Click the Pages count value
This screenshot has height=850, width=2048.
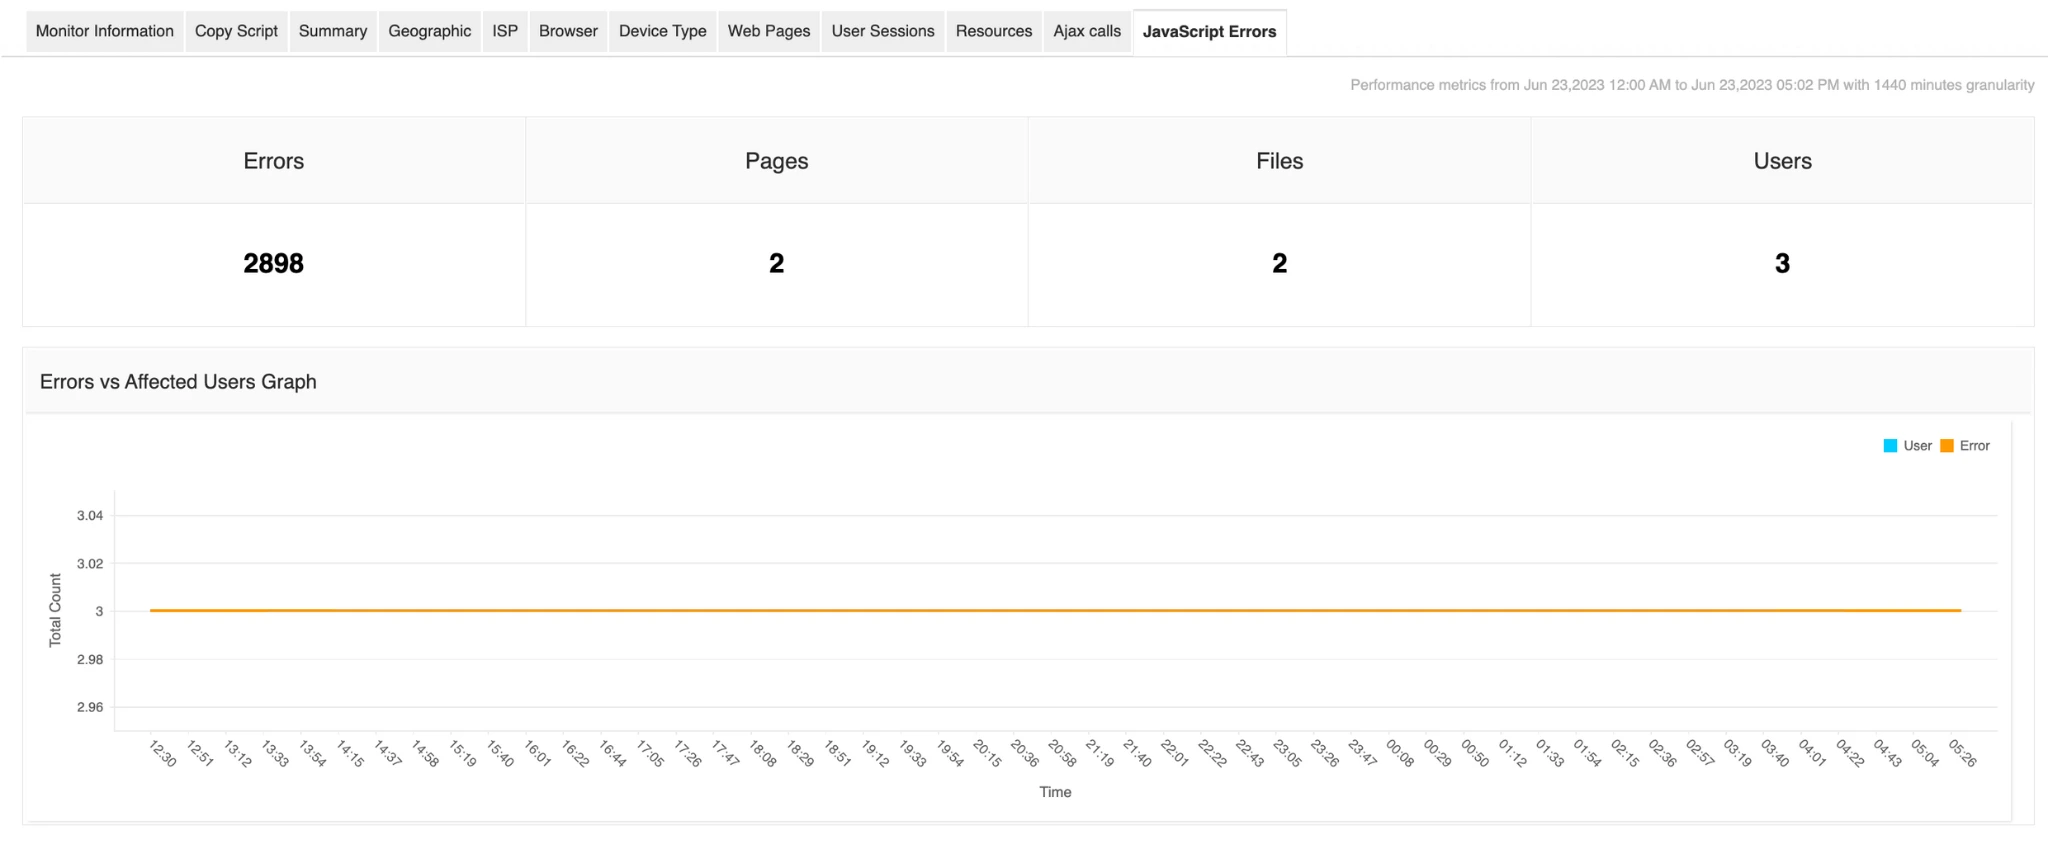click(776, 263)
